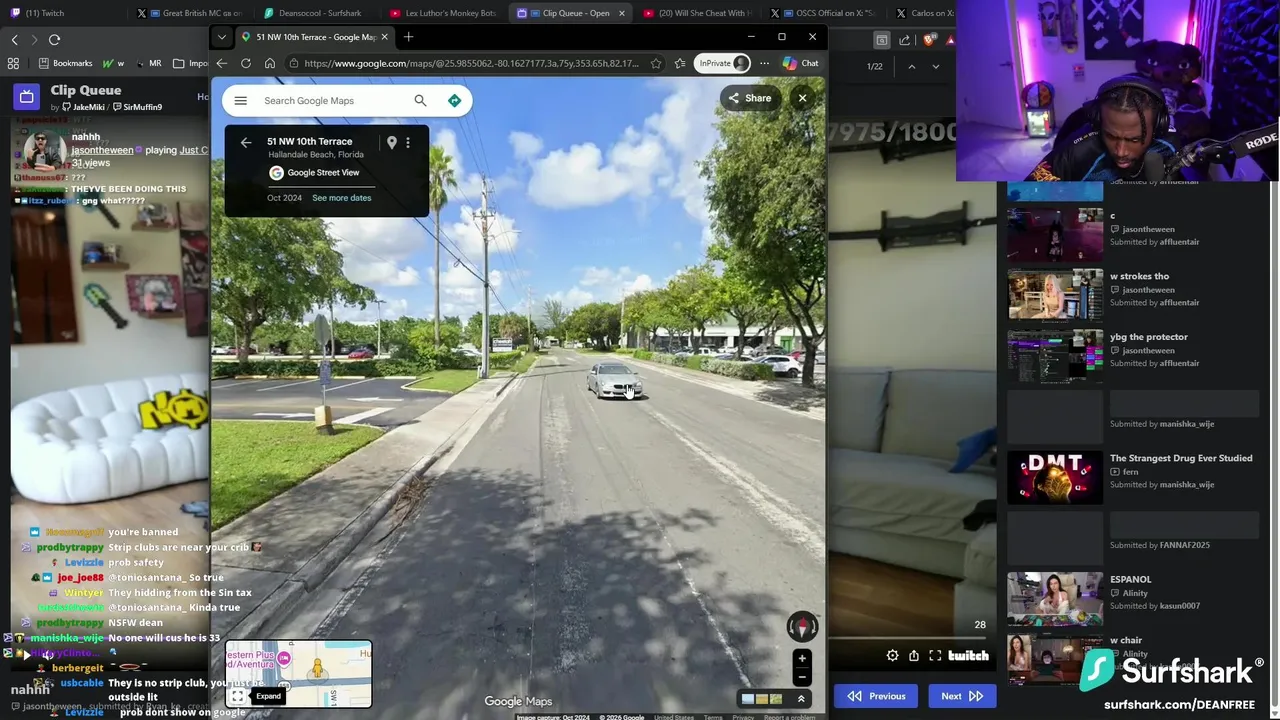Switch to Will She Cheat With tab
The width and height of the screenshot is (1280, 720).
[x=698, y=13]
